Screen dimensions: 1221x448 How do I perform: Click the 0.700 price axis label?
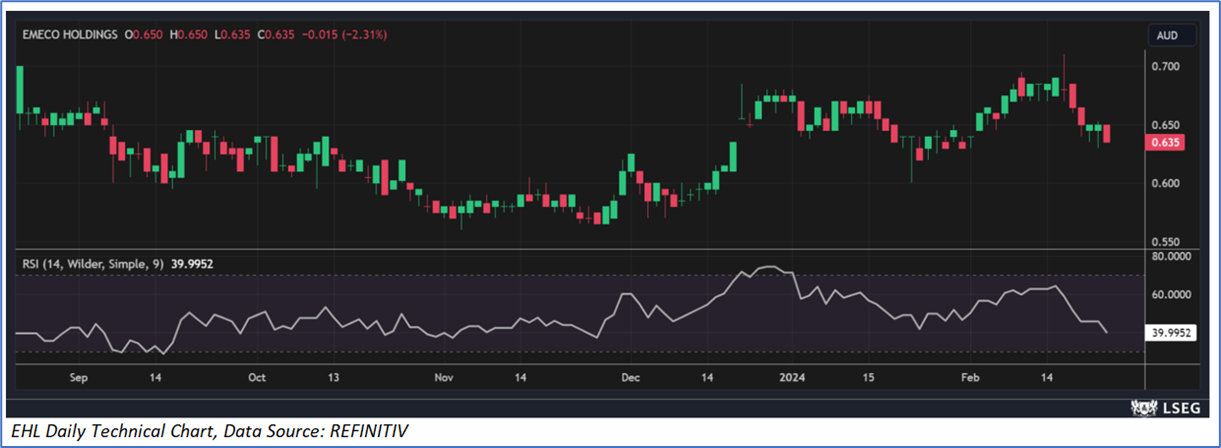click(x=1165, y=66)
